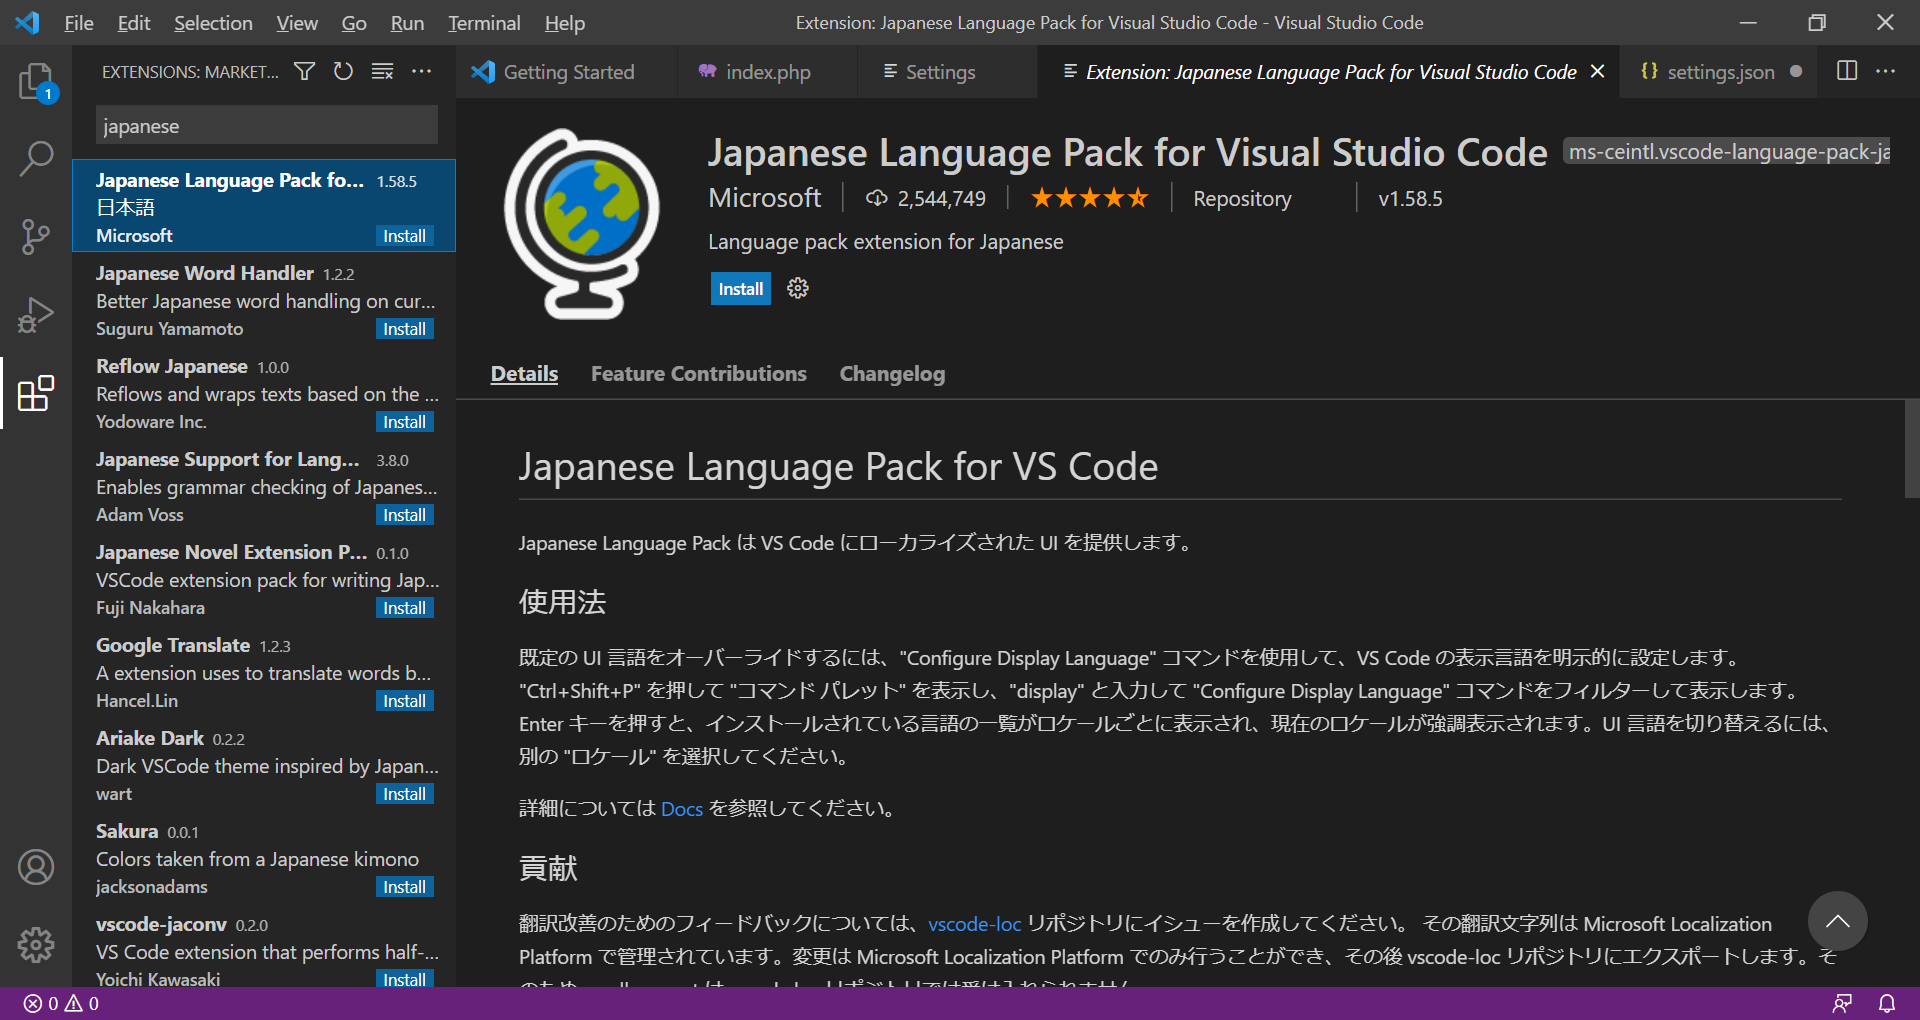Open the Explorer view
Image resolution: width=1920 pixels, height=1020 pixels.
pyautogui.click(x=37, y=83)
